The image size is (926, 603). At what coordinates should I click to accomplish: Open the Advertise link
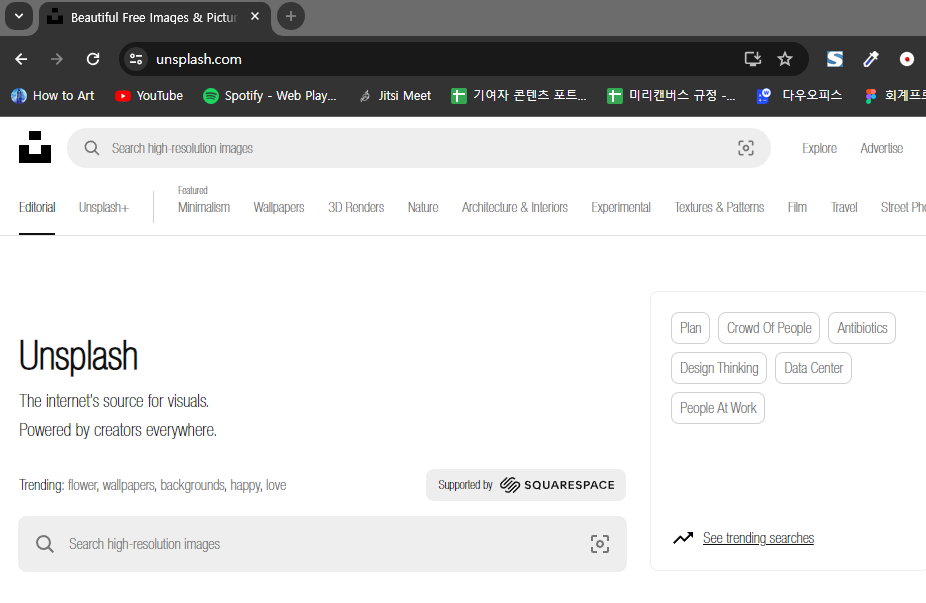coord(881,148)
